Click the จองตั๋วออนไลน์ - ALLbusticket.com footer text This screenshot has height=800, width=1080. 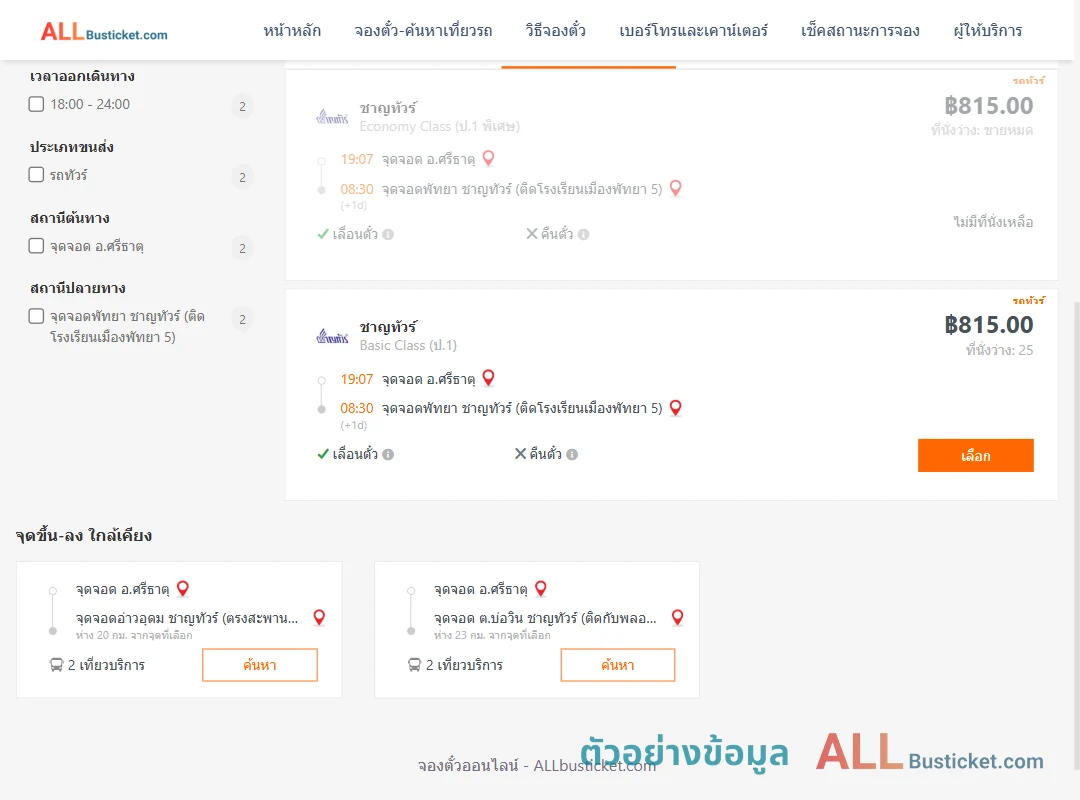[537, 766]
